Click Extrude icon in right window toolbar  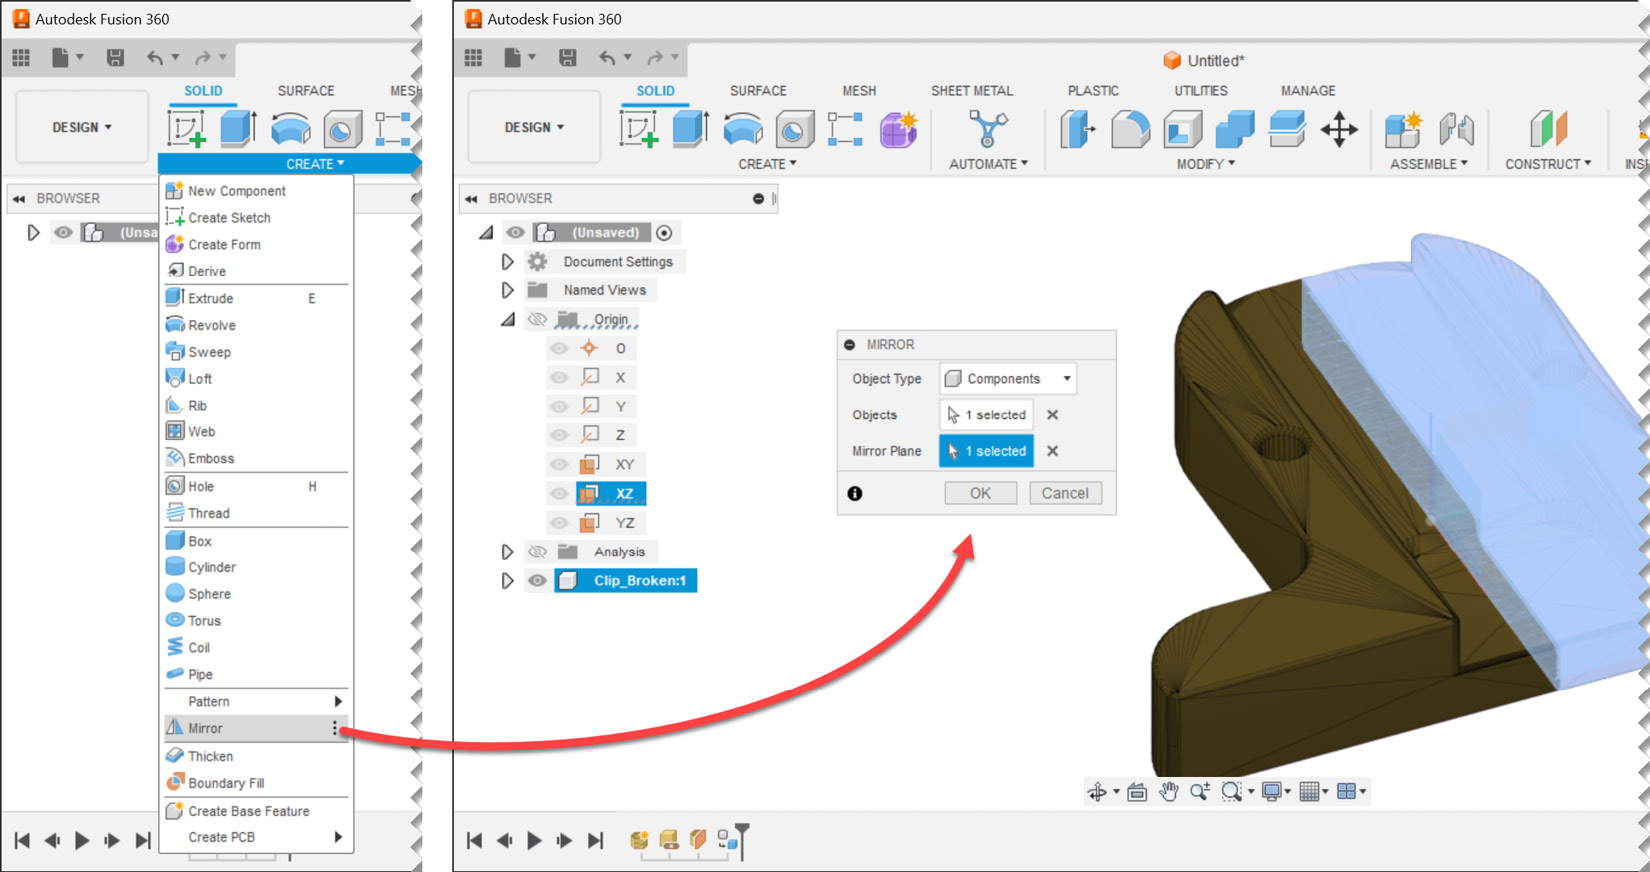(x=690, y=129)
